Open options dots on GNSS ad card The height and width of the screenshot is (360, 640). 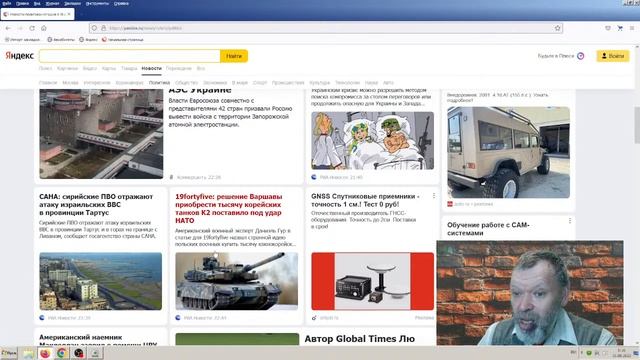pos(434,196)
